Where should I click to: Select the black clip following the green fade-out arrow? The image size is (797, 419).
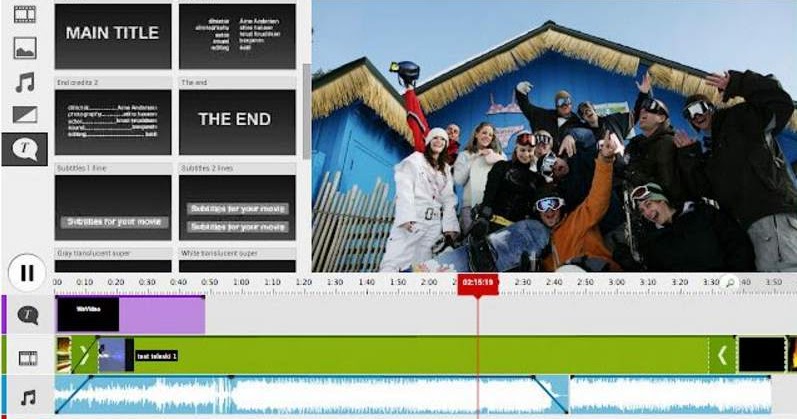(761, 354)
